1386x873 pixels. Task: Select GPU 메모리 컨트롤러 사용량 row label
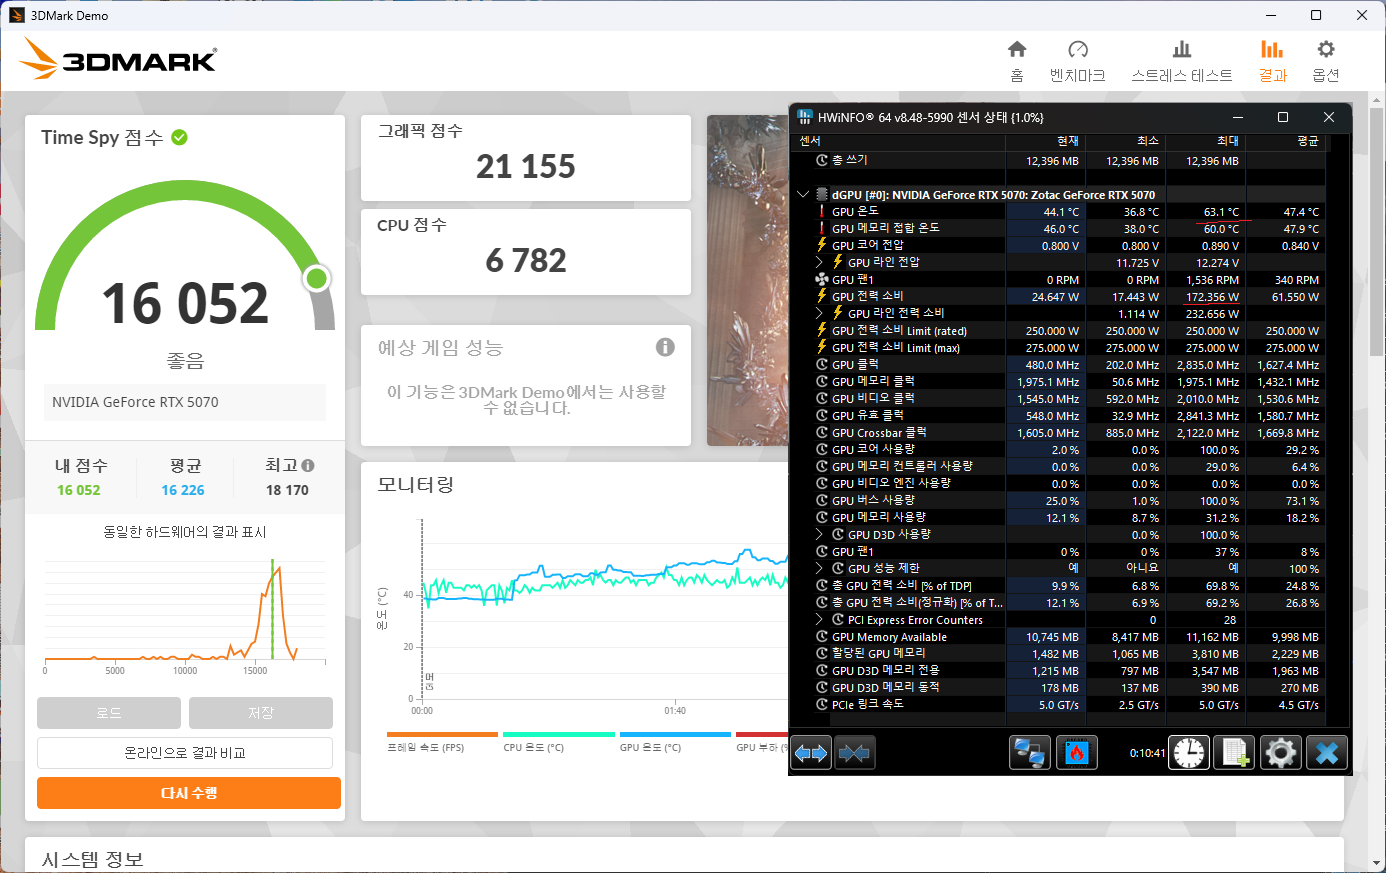click(x=902, y=466)
